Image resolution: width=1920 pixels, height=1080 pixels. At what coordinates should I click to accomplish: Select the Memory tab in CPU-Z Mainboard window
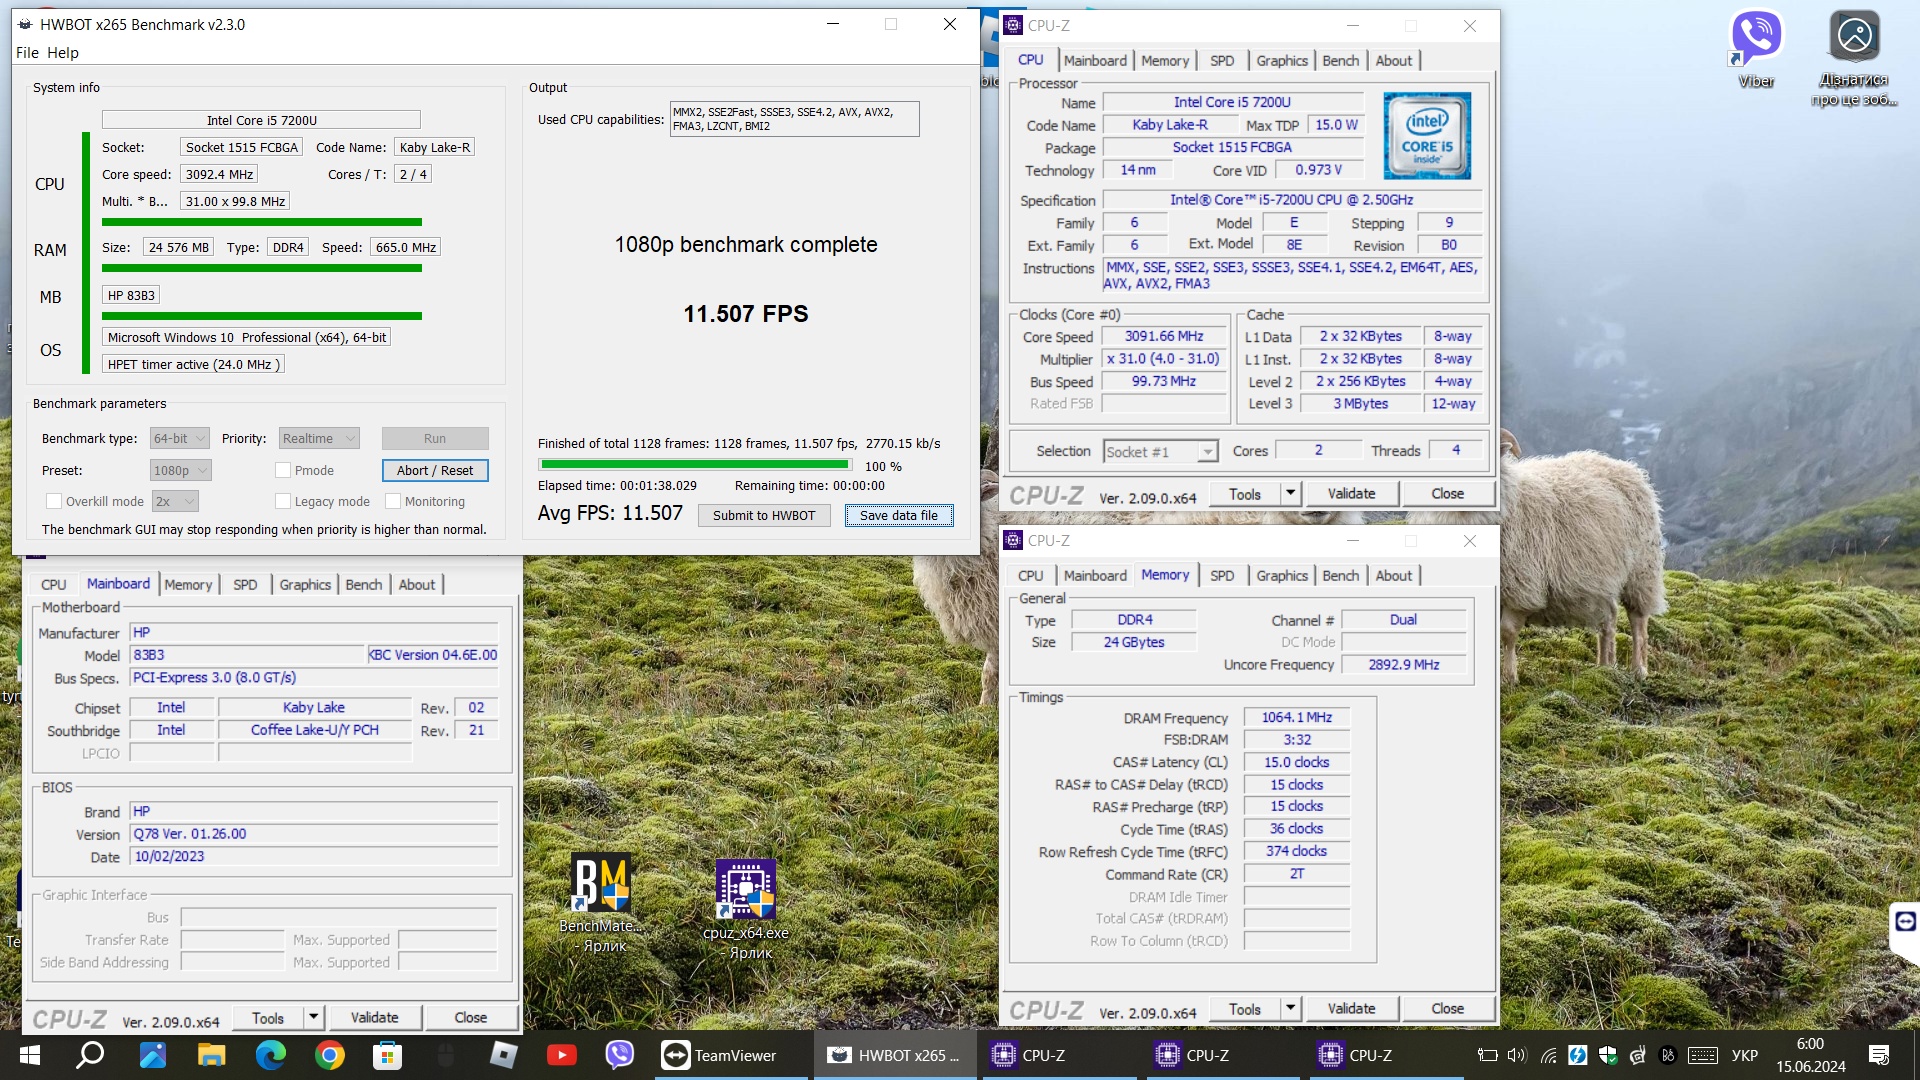[x=188, y=585]
